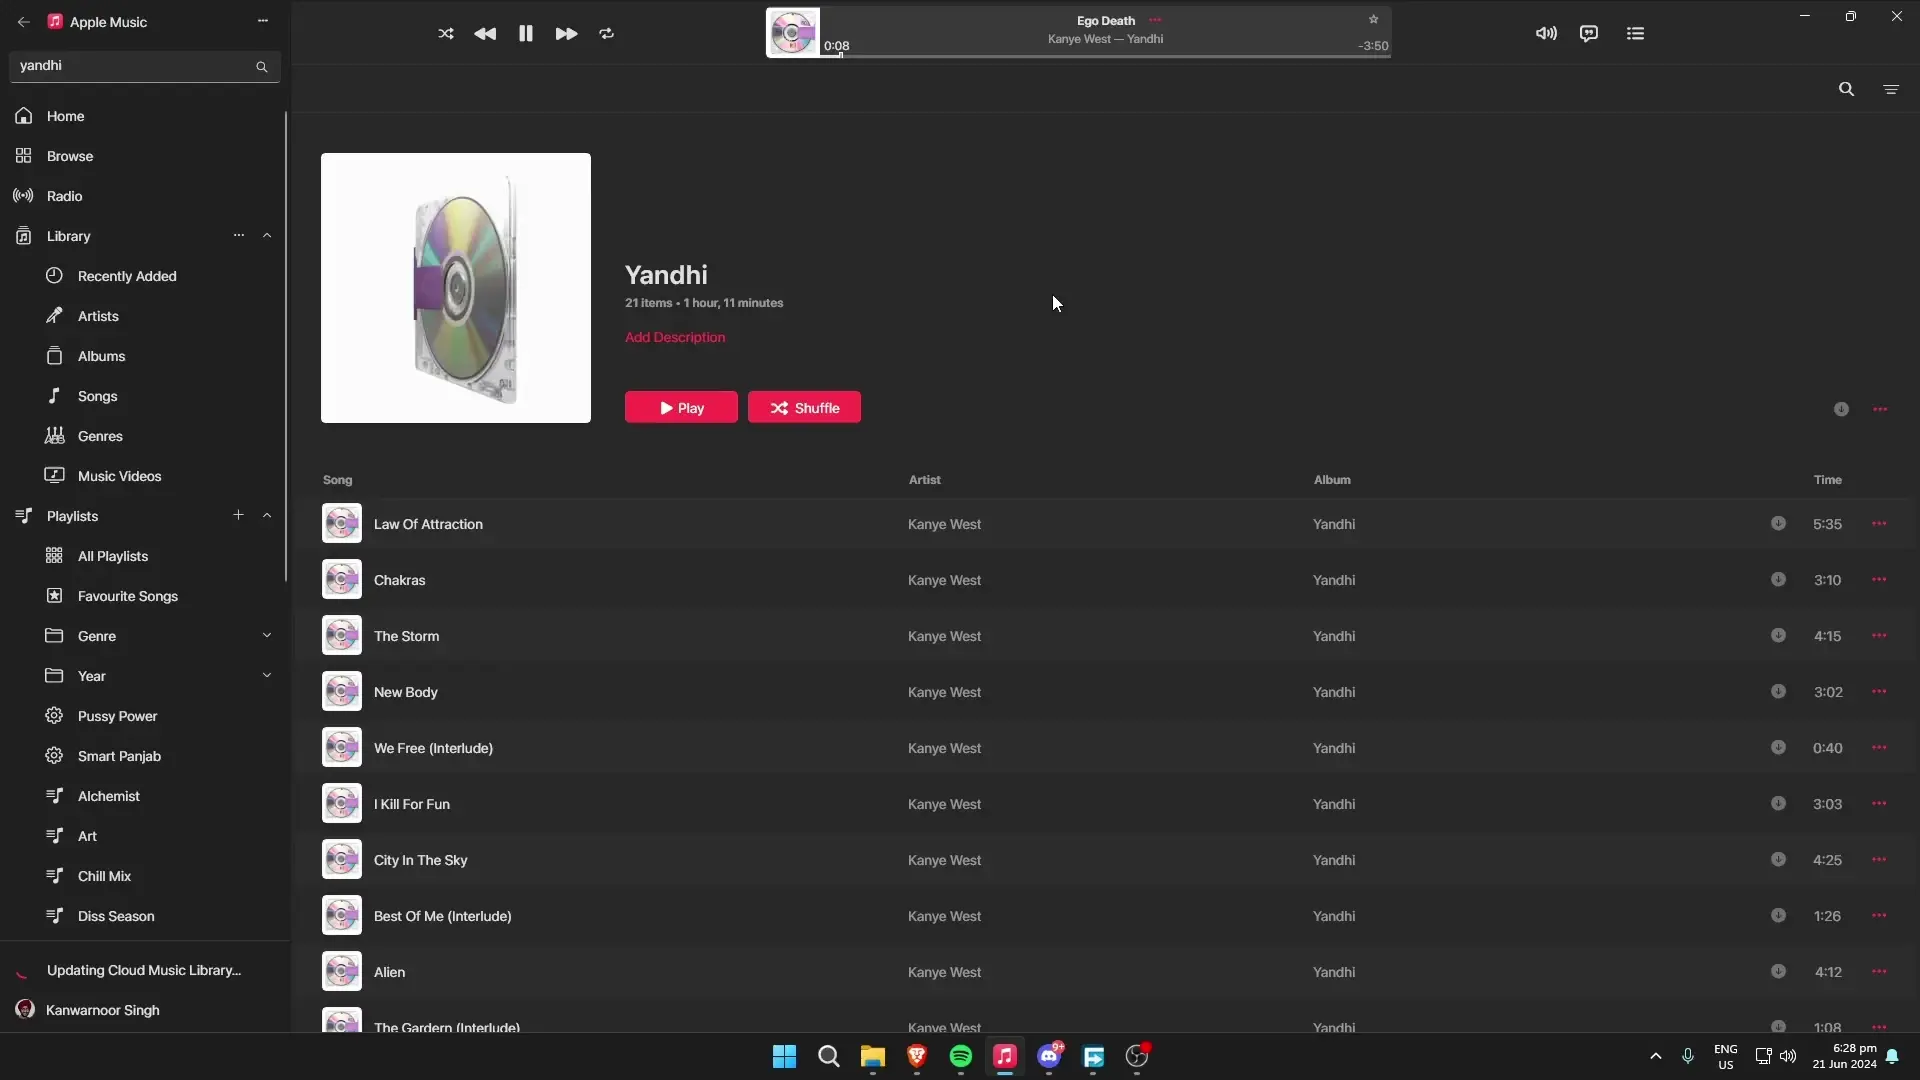Open the Alchemist playlist

(143, 796)
